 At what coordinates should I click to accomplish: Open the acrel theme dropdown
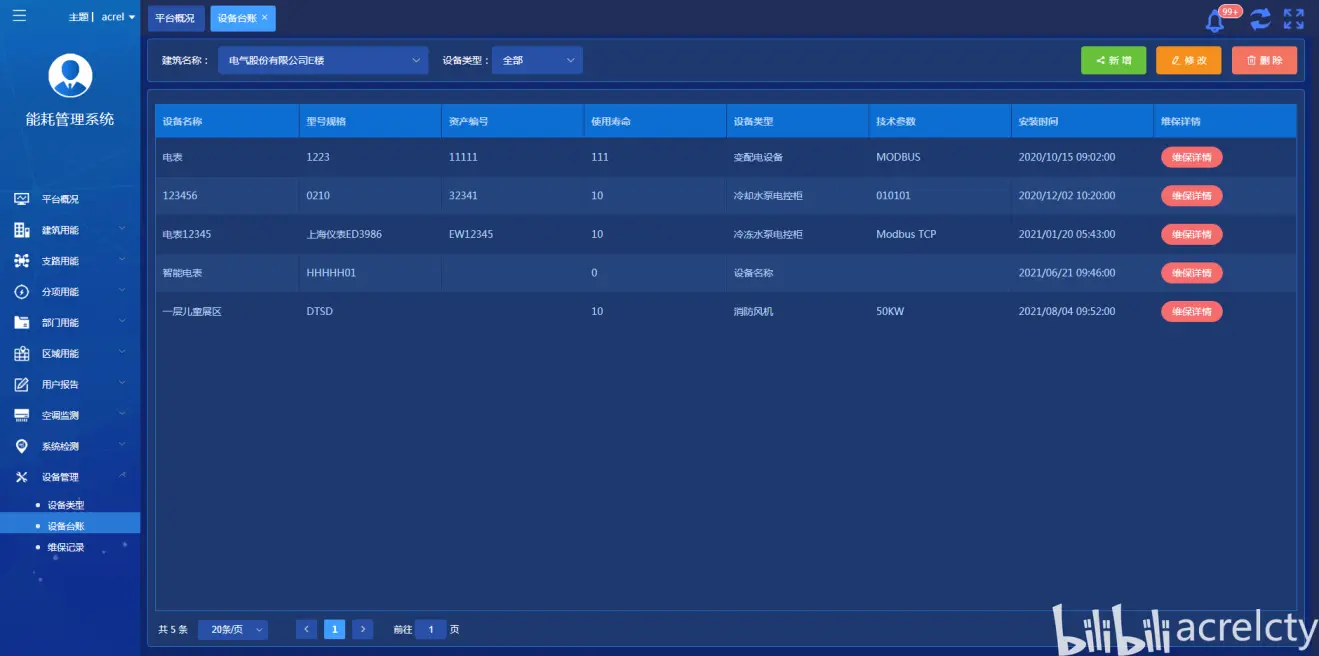click(x=119, y=17)
